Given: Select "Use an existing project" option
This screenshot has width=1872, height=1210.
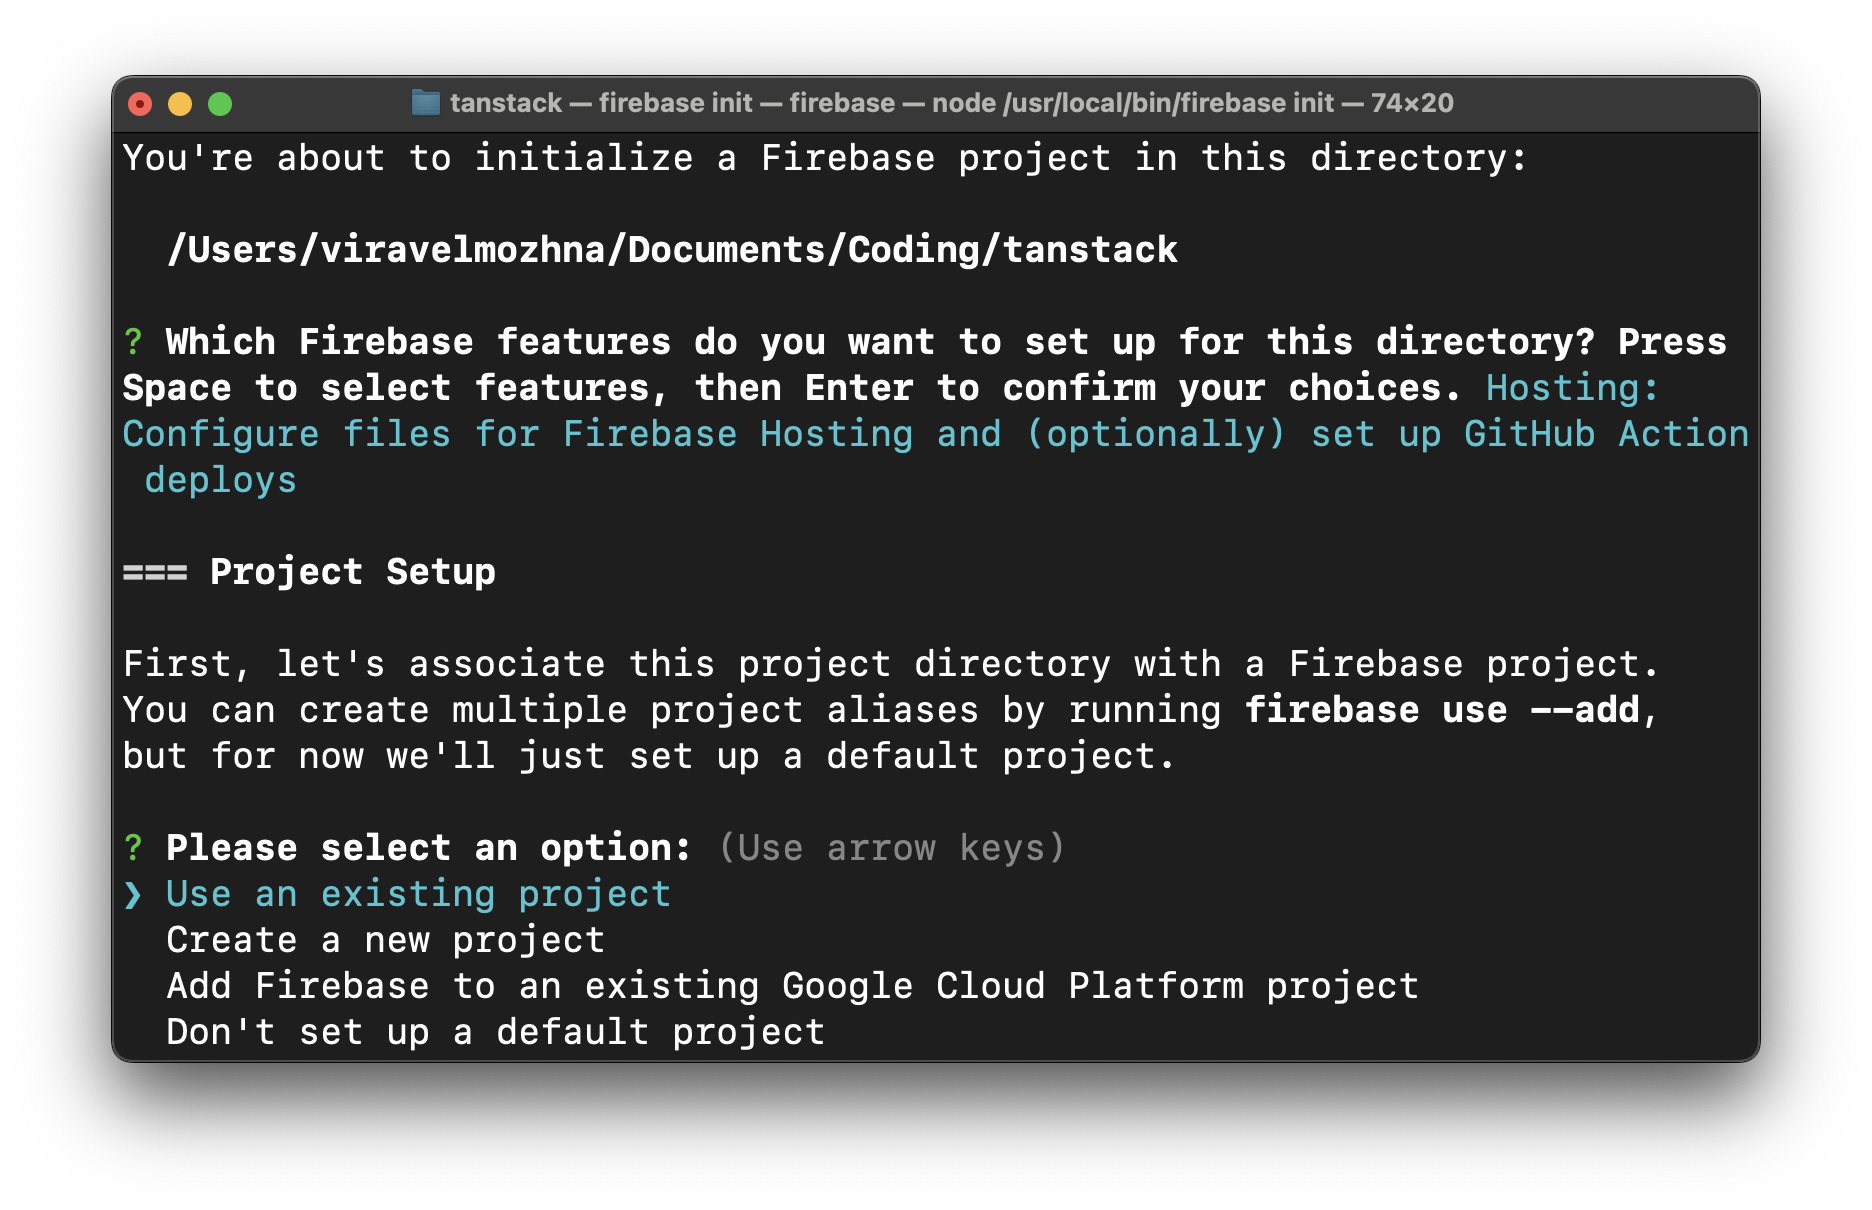Looking at the screenshot, I should [417, 893].
